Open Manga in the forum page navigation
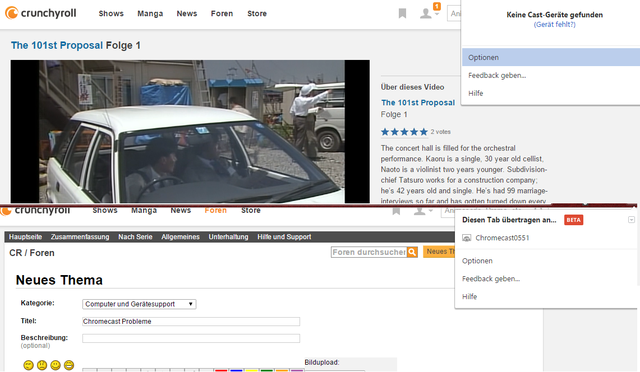 coord(144,210)
